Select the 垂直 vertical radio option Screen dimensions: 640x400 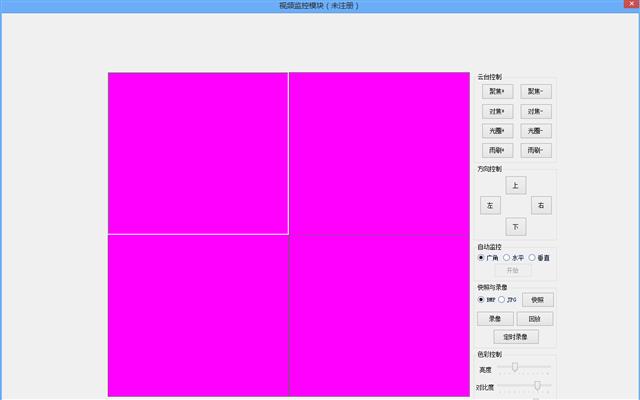532,258
